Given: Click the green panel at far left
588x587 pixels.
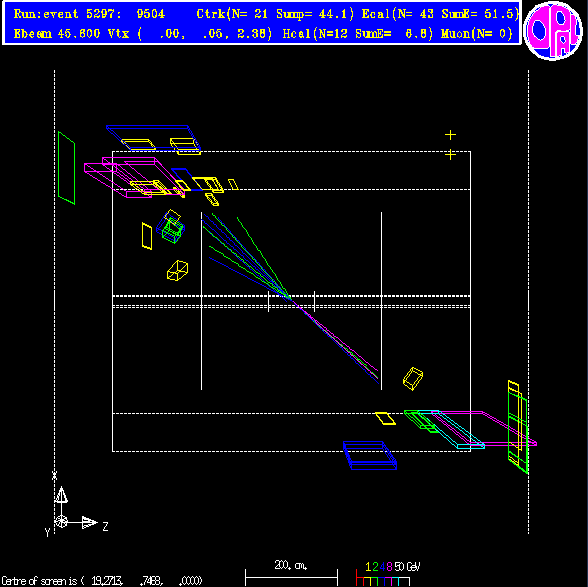Looking at the screenshot, I should pyautogui.click(x=66, y=168).
